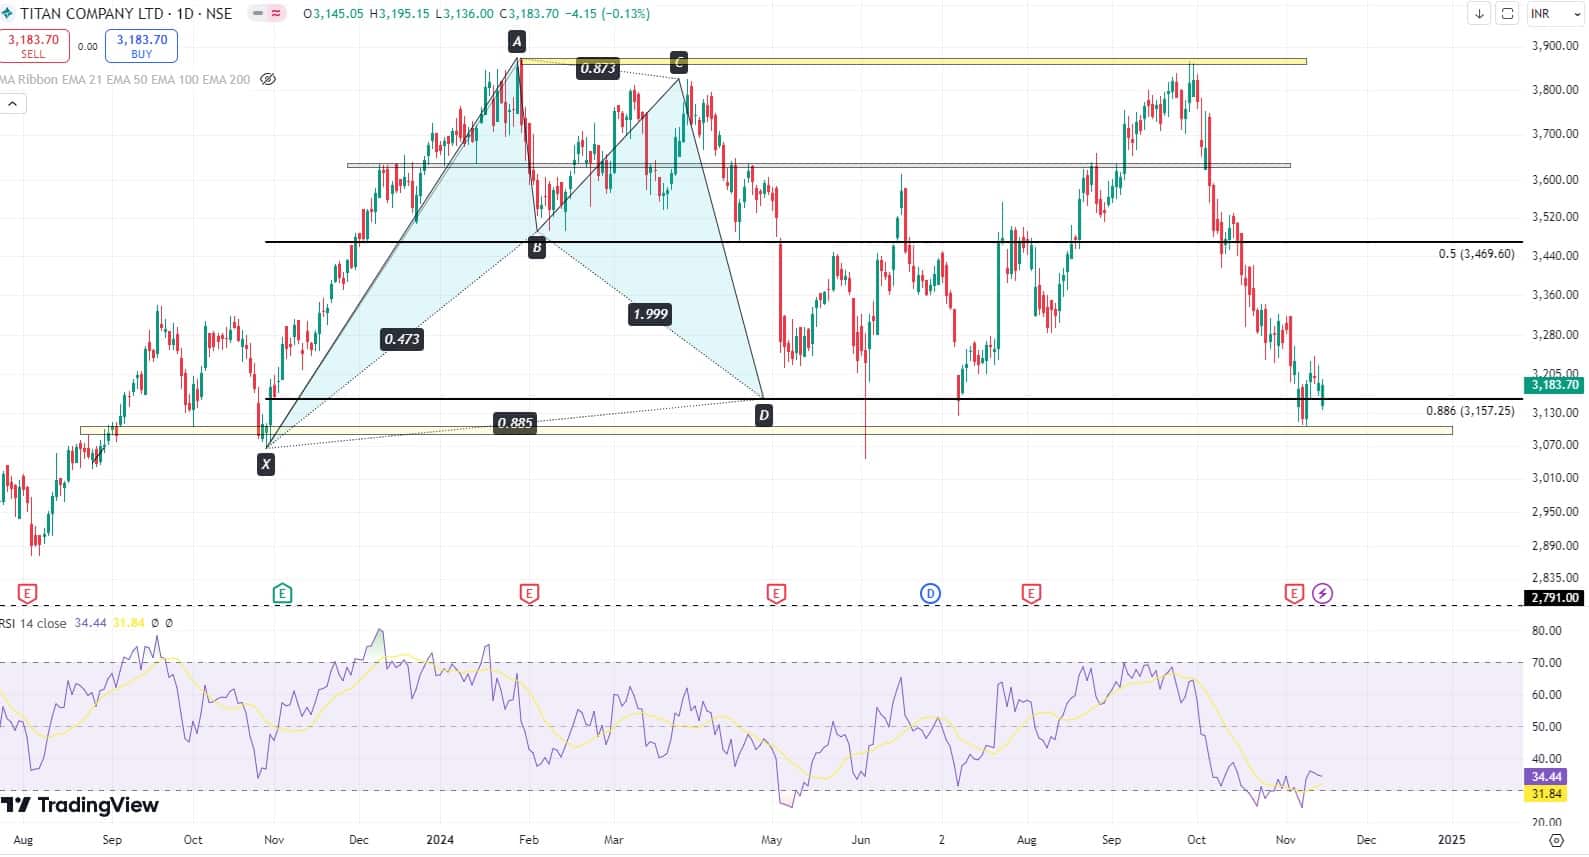Screen dimensions: 1589x857
Task: Select pattern point D label
Action: click(x=764, y=414)
